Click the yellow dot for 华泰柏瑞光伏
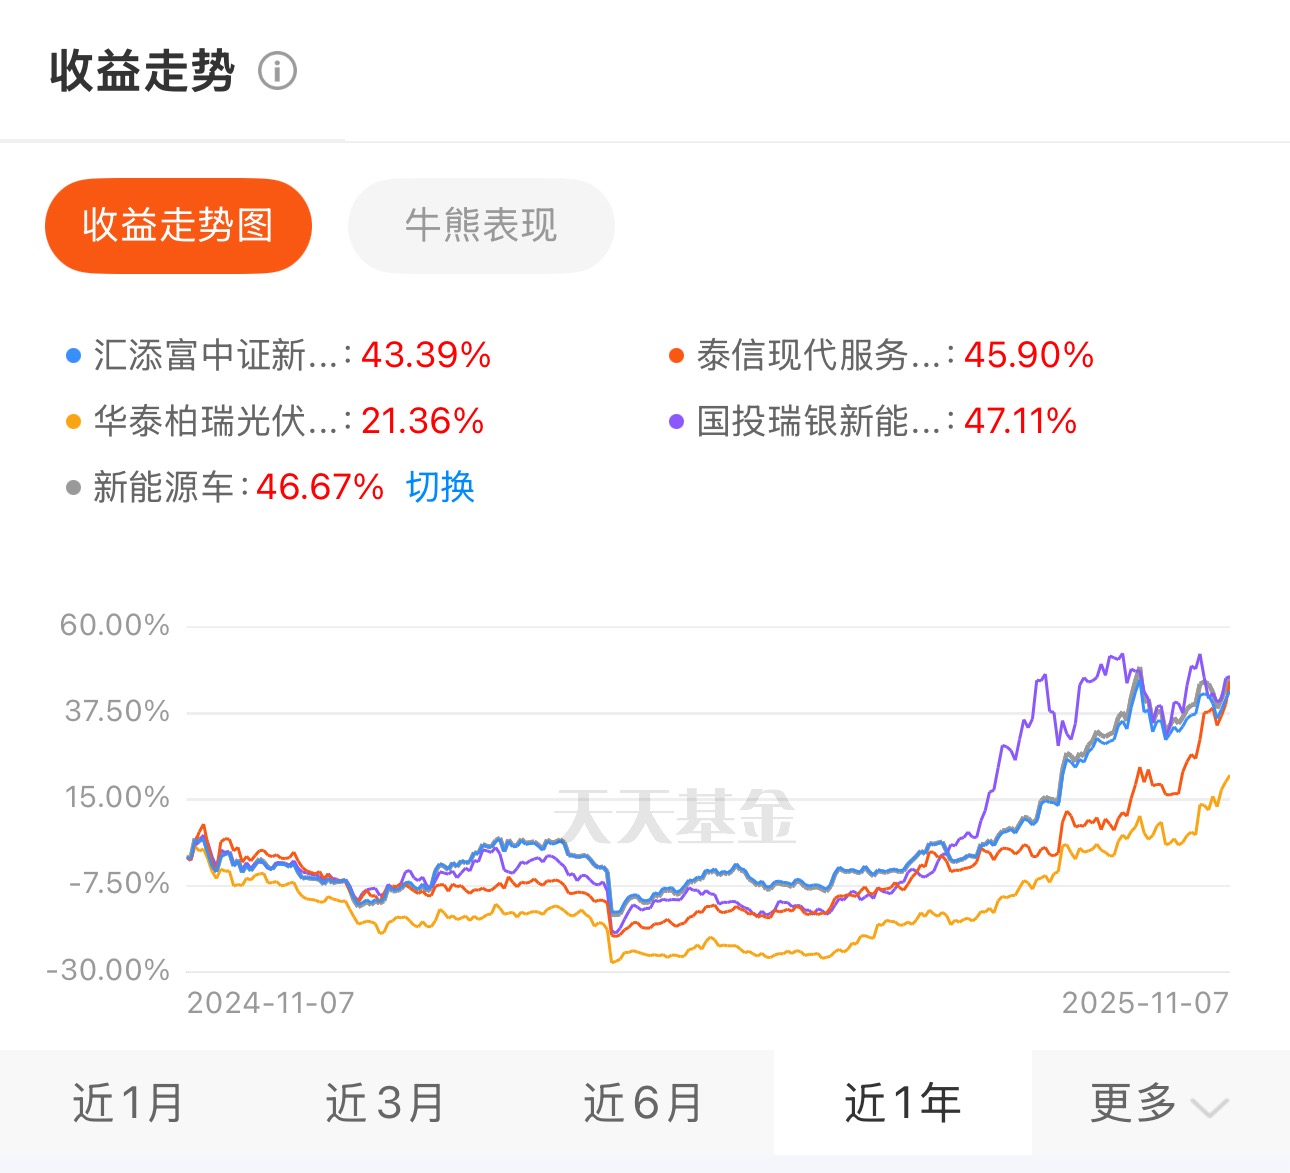Screen dimensions: 1290x1173 click(73, 422)
